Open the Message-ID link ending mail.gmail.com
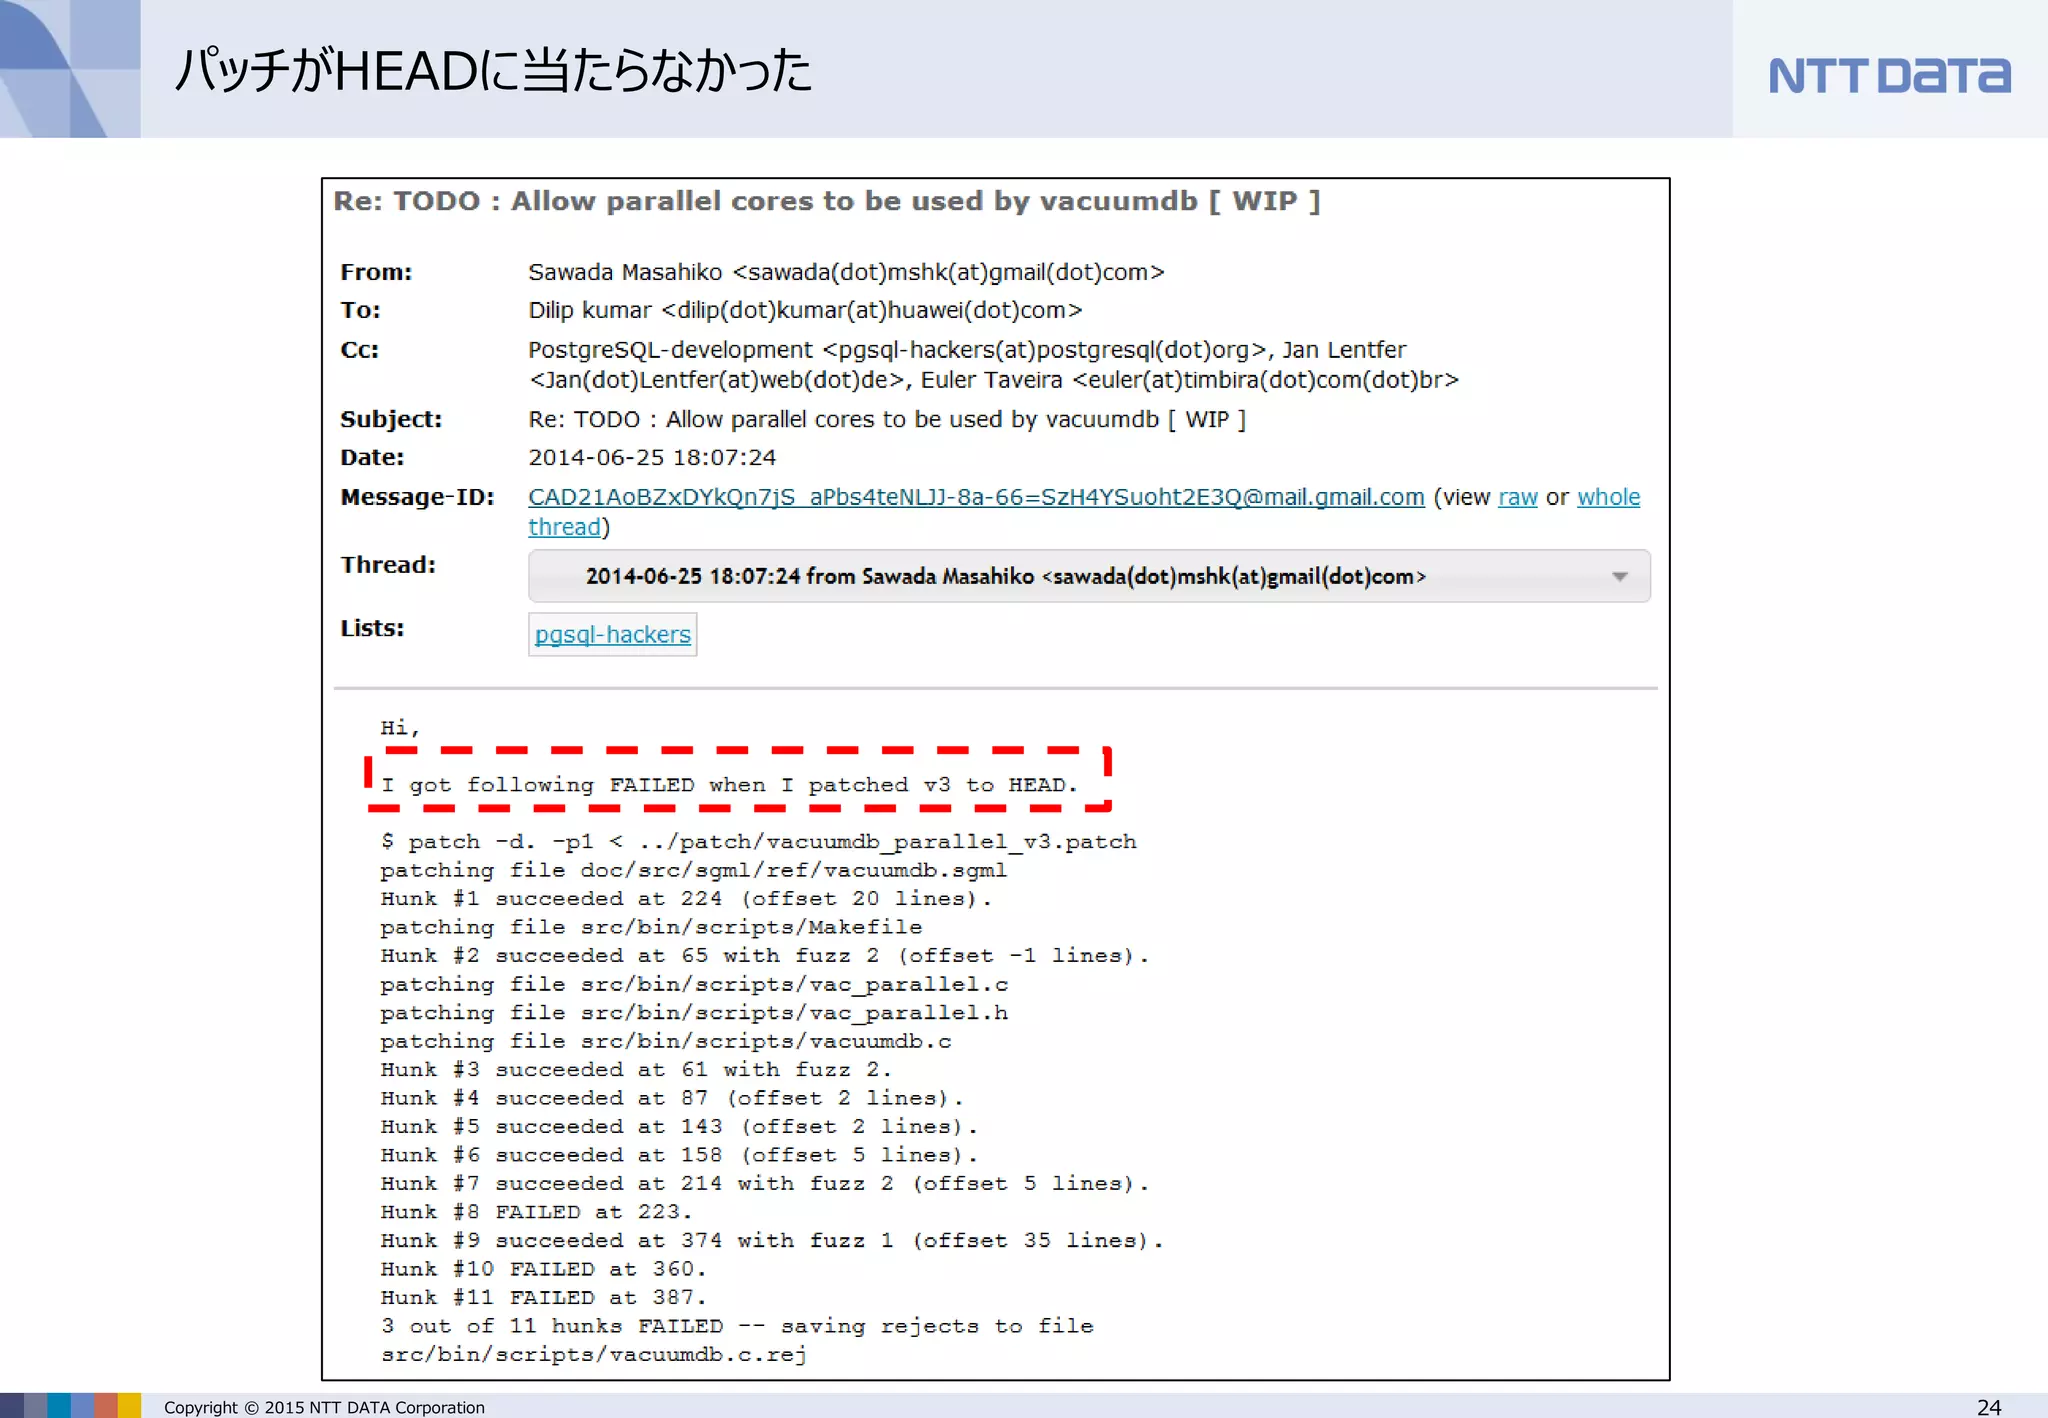Screen dimensions: 2048x1418 (976, 497)
